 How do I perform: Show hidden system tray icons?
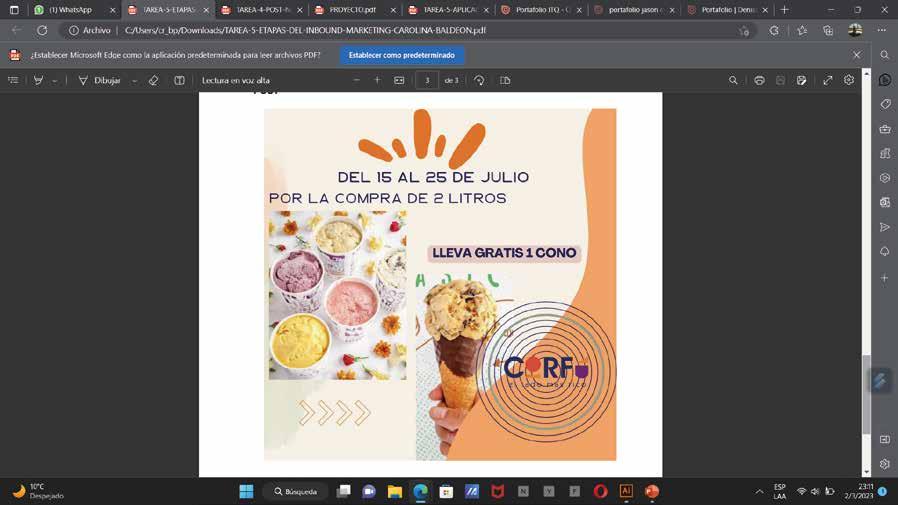(x=759, y=491)
